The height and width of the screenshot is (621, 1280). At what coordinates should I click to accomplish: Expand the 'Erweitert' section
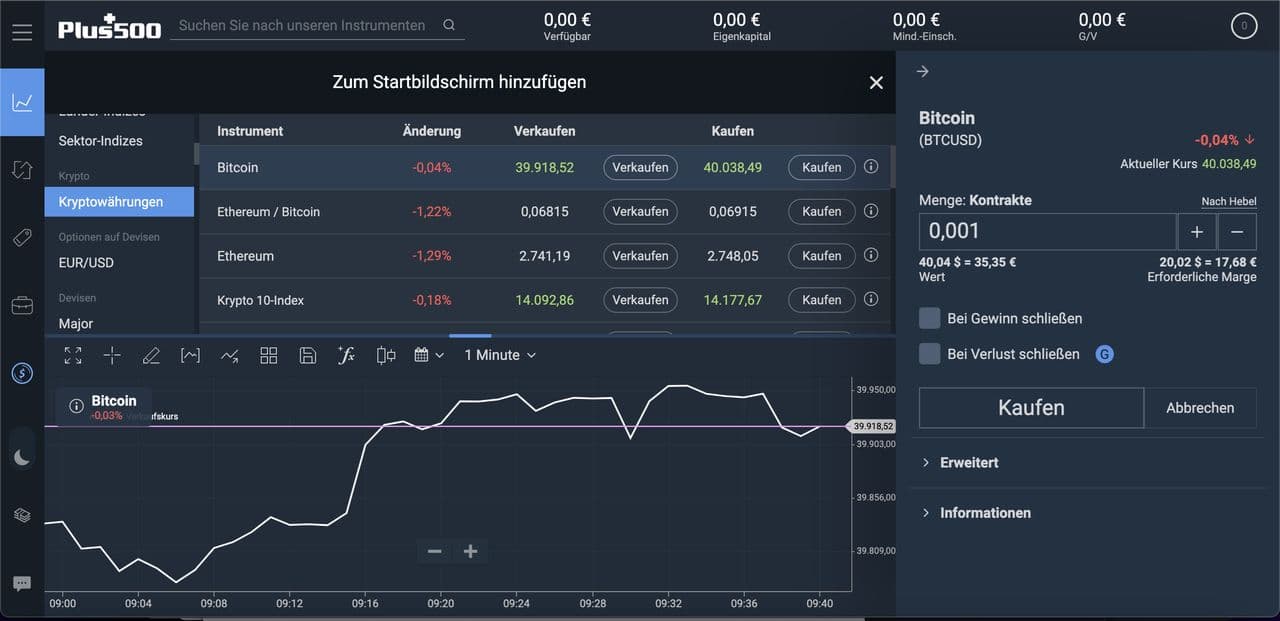pyautogui.click(x=968, y=463)
